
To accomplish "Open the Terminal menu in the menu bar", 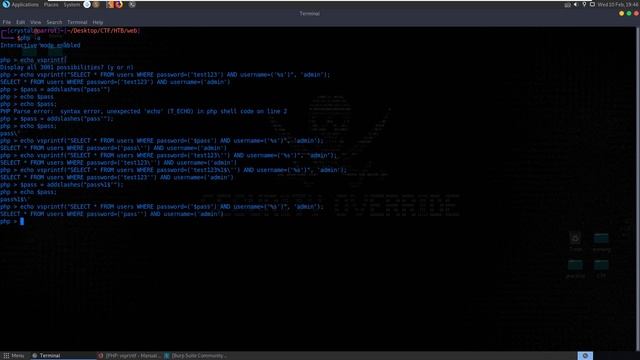I will [77, 22].
